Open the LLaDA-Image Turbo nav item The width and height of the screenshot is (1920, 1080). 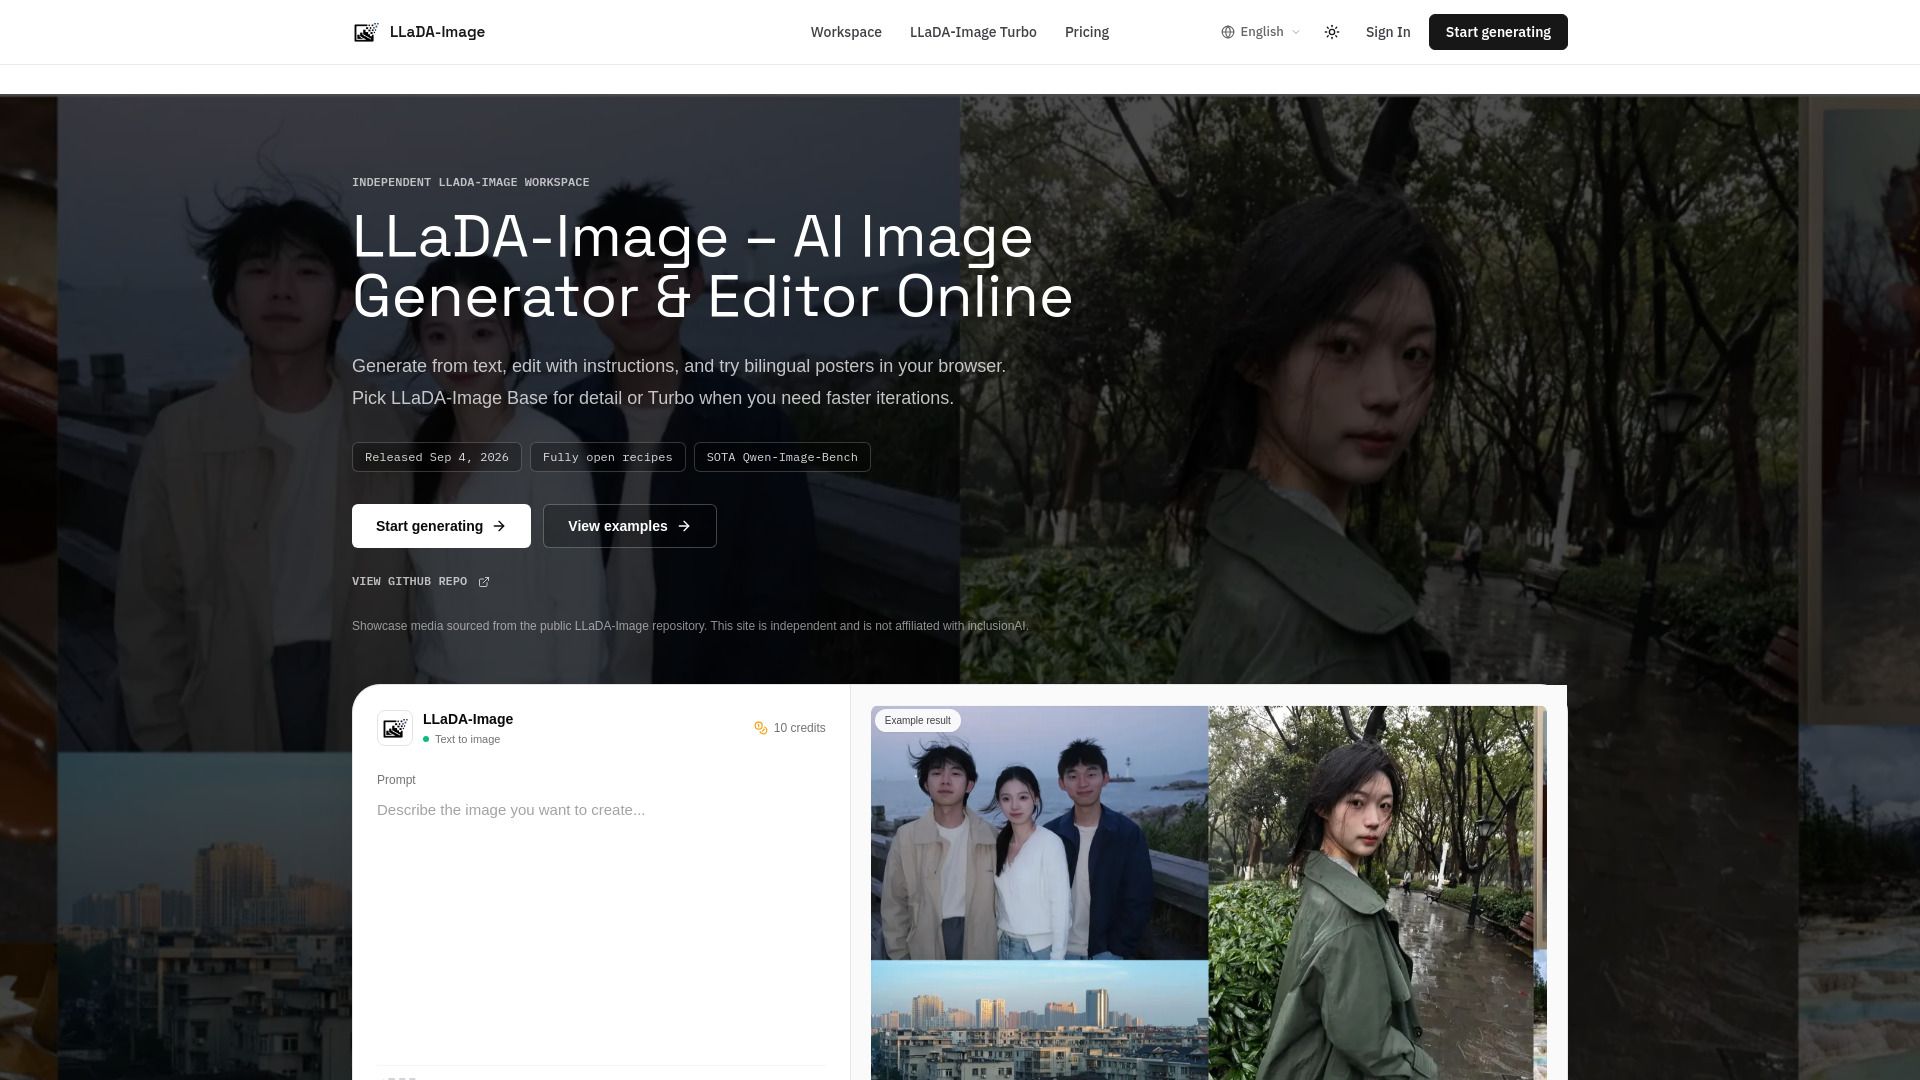[x=973, y=32]
